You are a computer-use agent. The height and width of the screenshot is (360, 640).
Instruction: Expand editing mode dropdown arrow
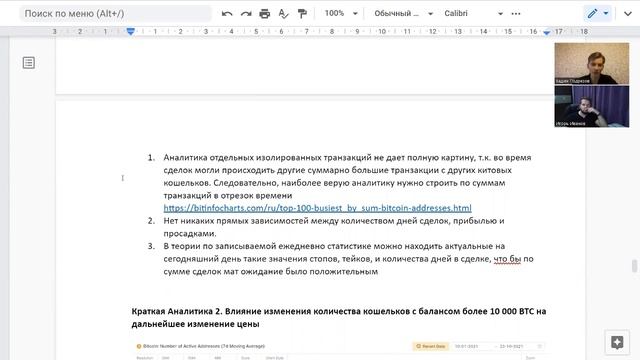pos(606,13)
